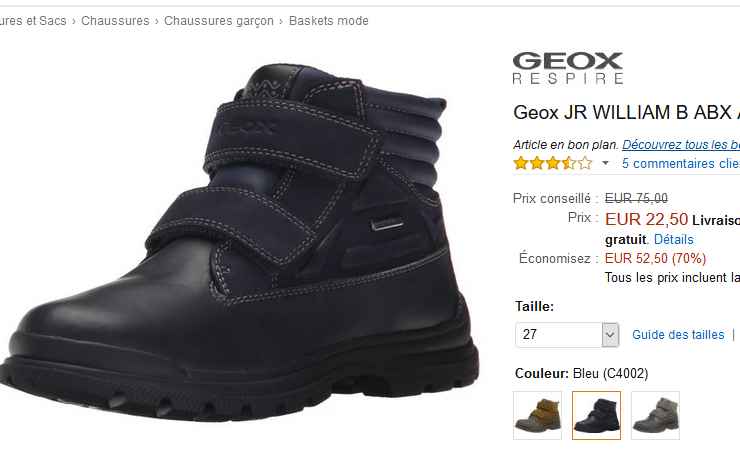Click the Geox JR WILLIAM B ABX product title

pos(626,112)
